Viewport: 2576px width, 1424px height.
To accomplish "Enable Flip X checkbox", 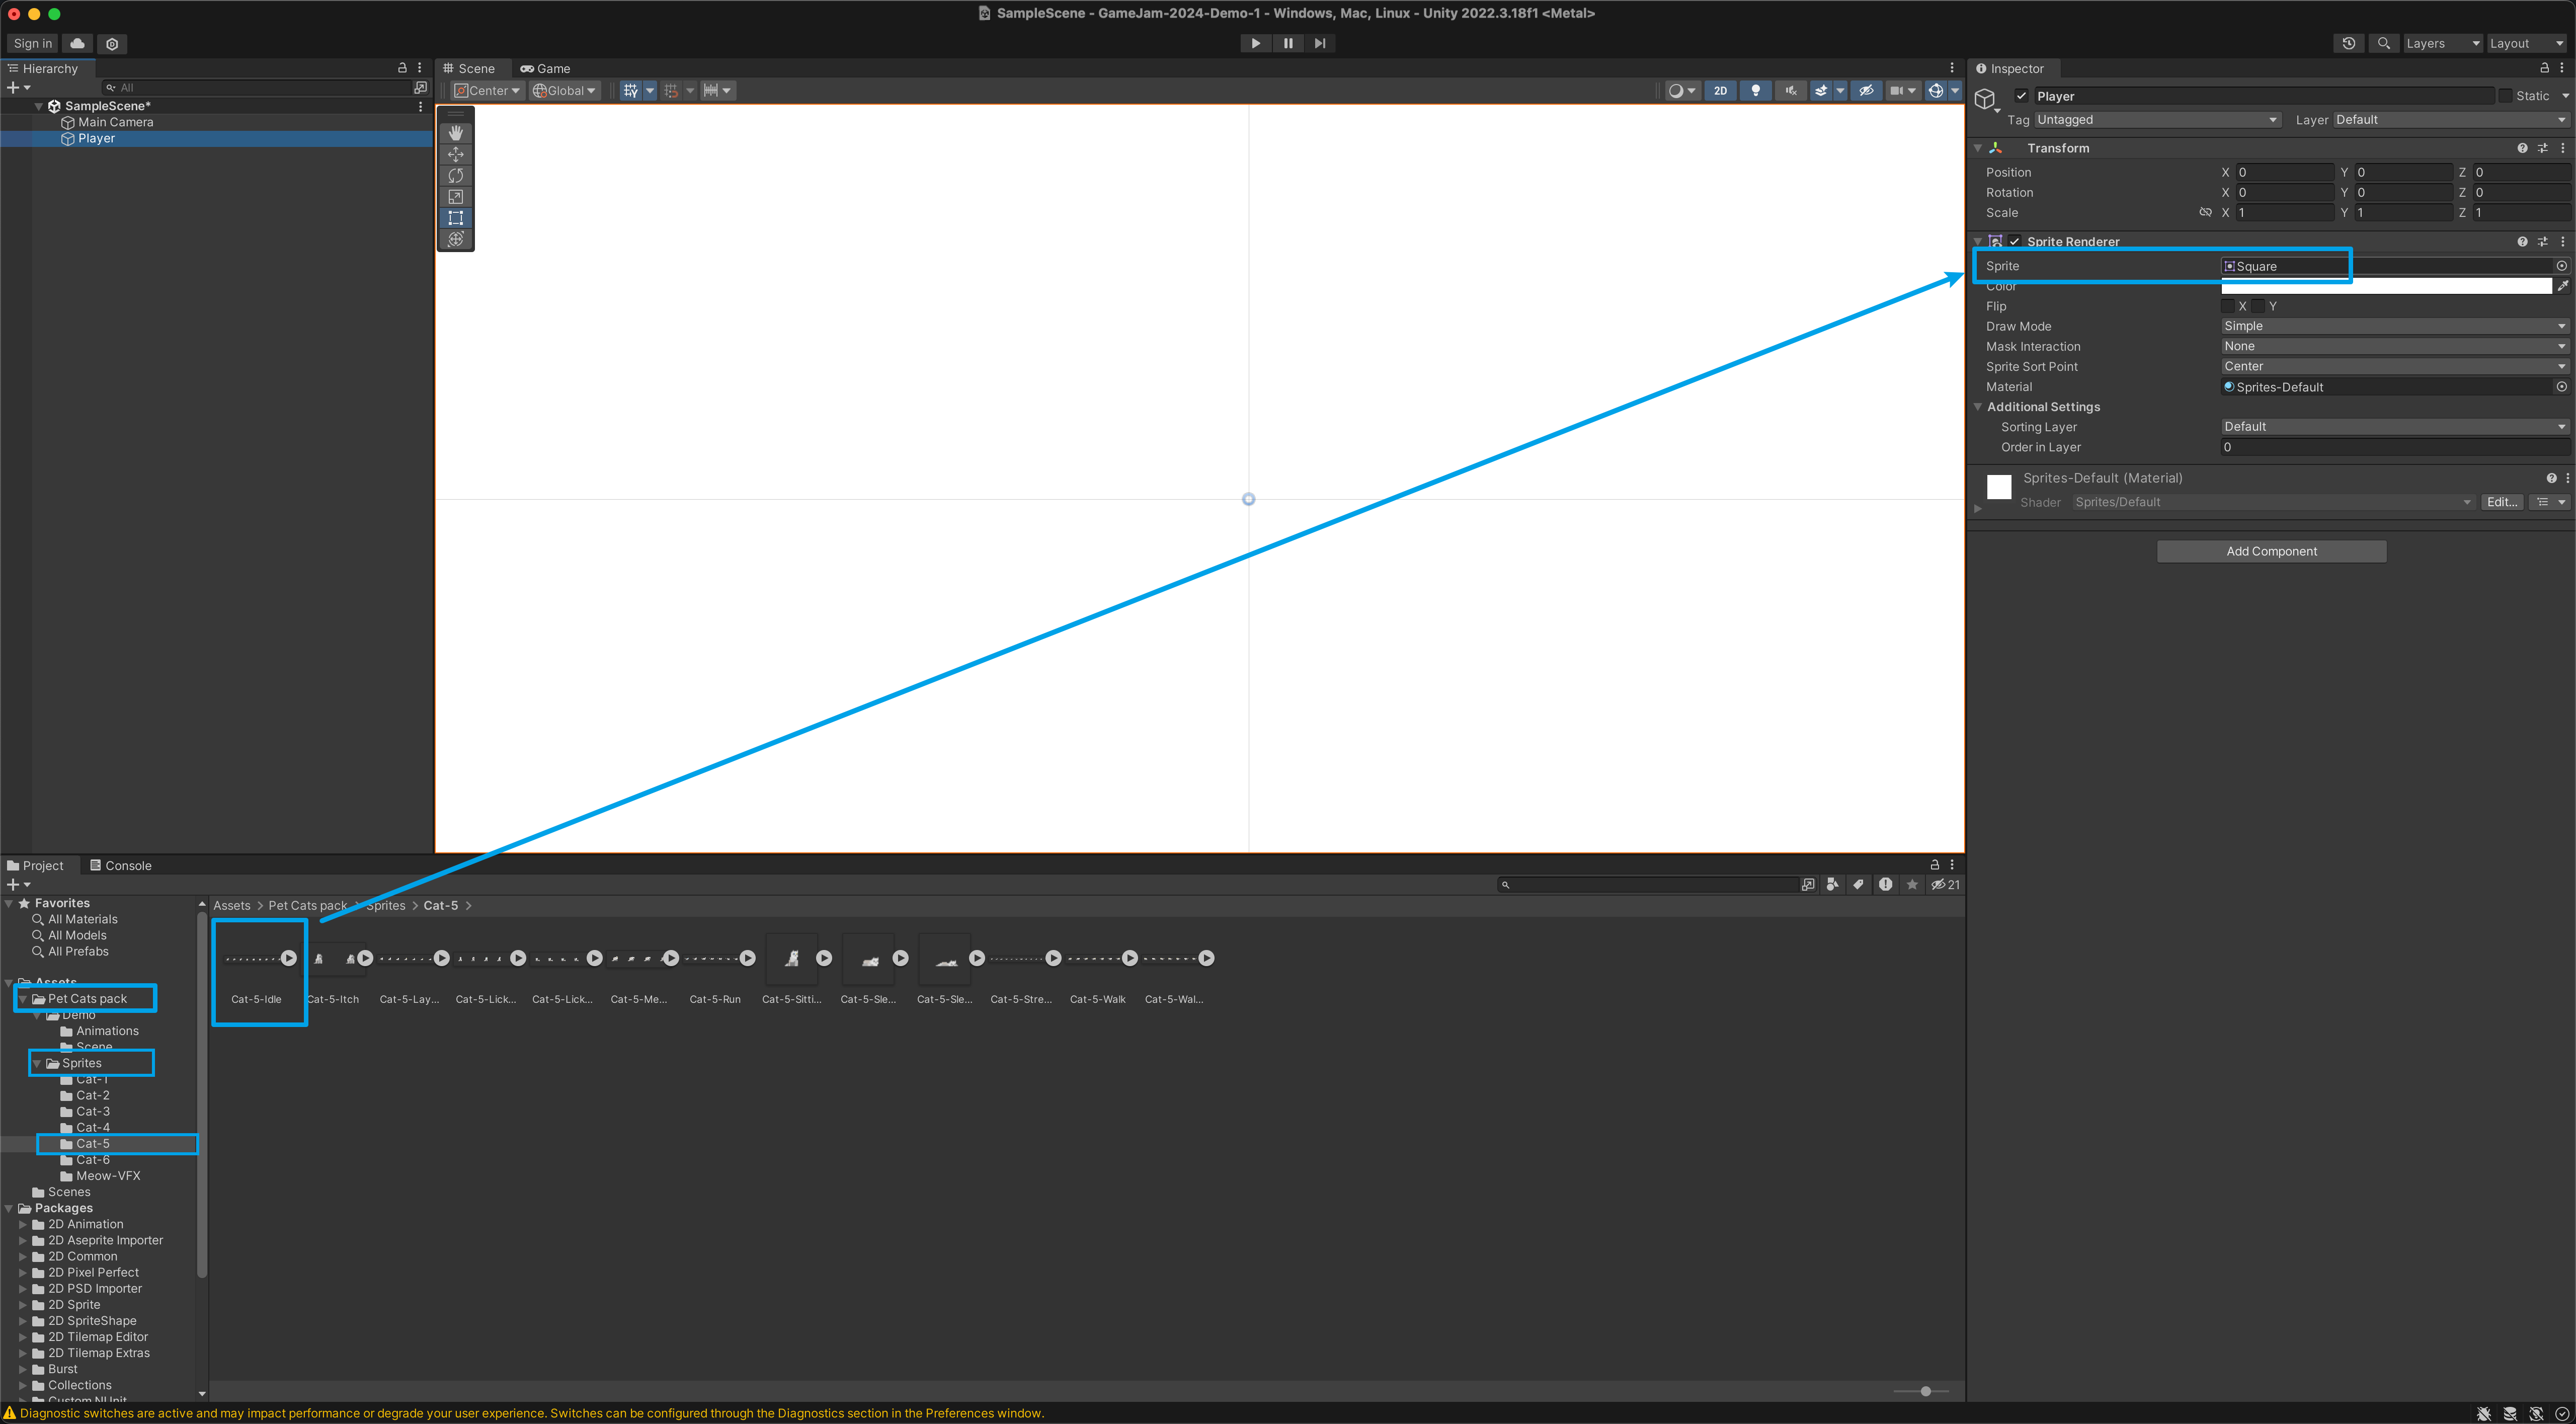I will [2228, 306].
